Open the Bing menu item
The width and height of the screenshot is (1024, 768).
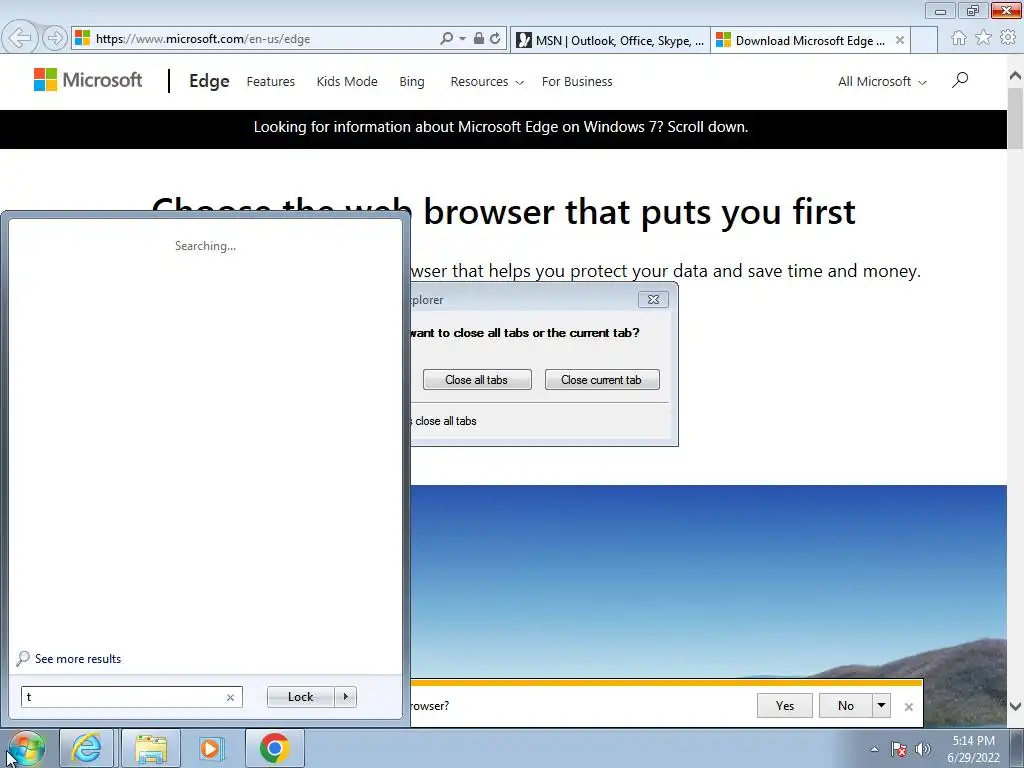coord(411,82)
